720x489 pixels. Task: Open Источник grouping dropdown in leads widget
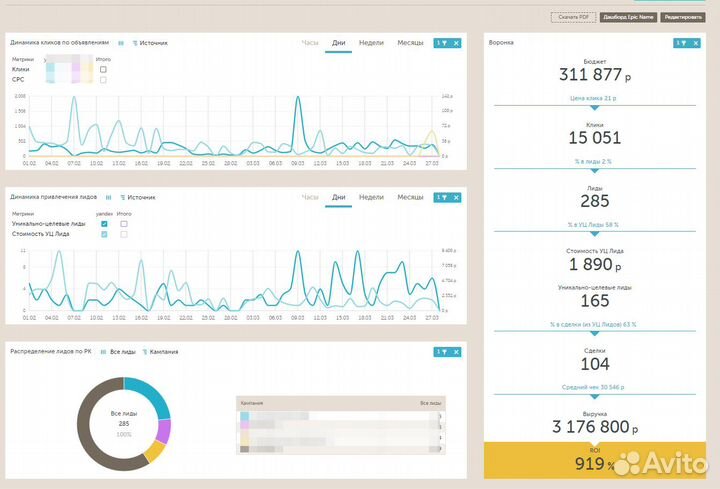click(x=138, y=198)
